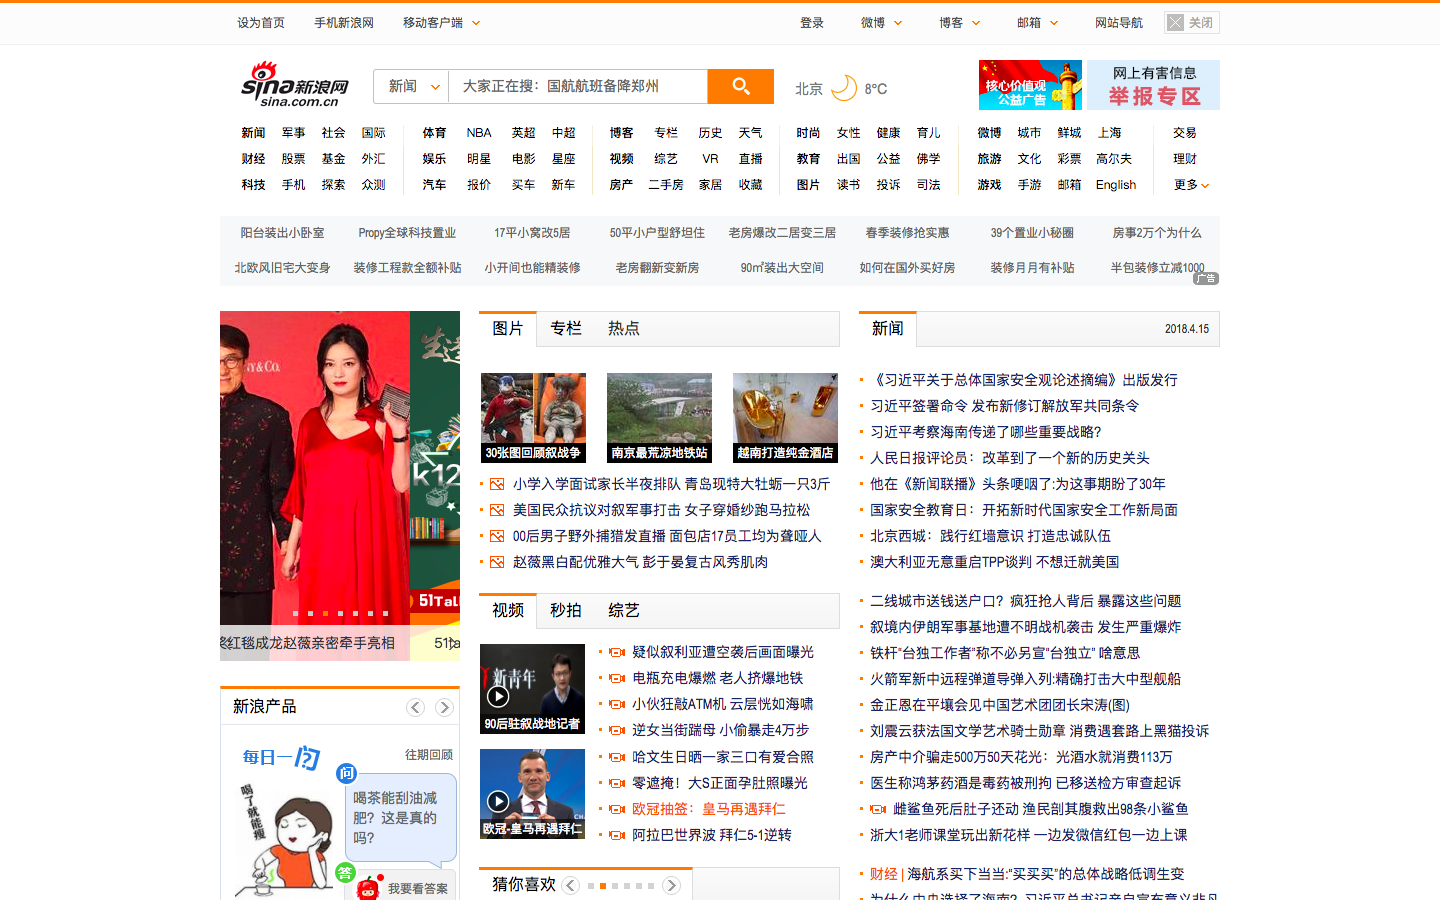Click the 核心价值观公益广告 banner
The width and height of the screenshot is (1440, 900).
(1030, 85)
